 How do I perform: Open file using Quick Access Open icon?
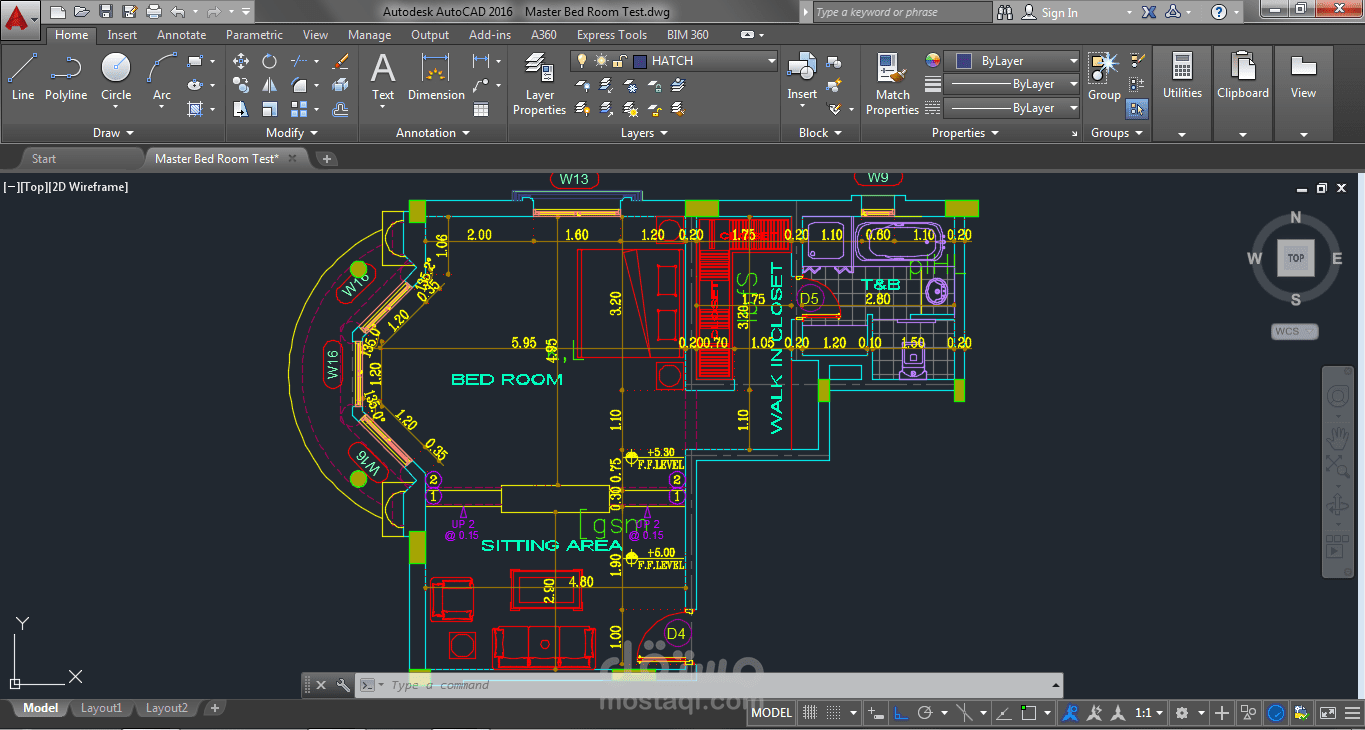81,12
